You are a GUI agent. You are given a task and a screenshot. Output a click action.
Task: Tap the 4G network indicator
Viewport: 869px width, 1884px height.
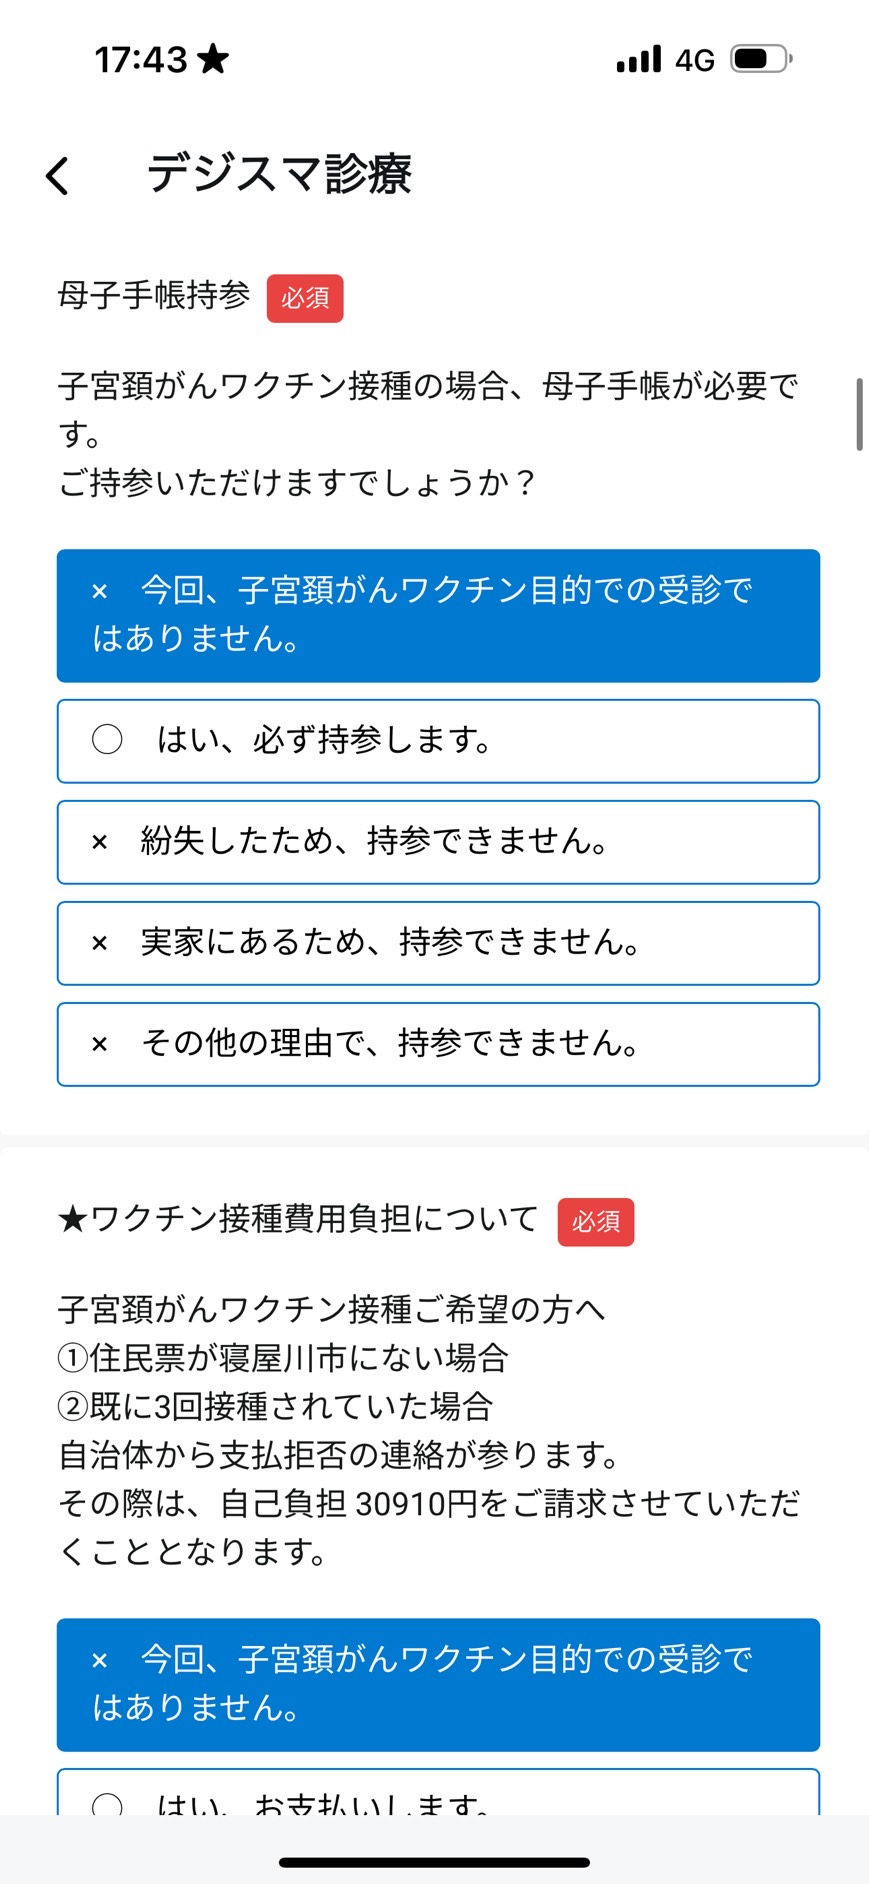click(x=695, y=60)
